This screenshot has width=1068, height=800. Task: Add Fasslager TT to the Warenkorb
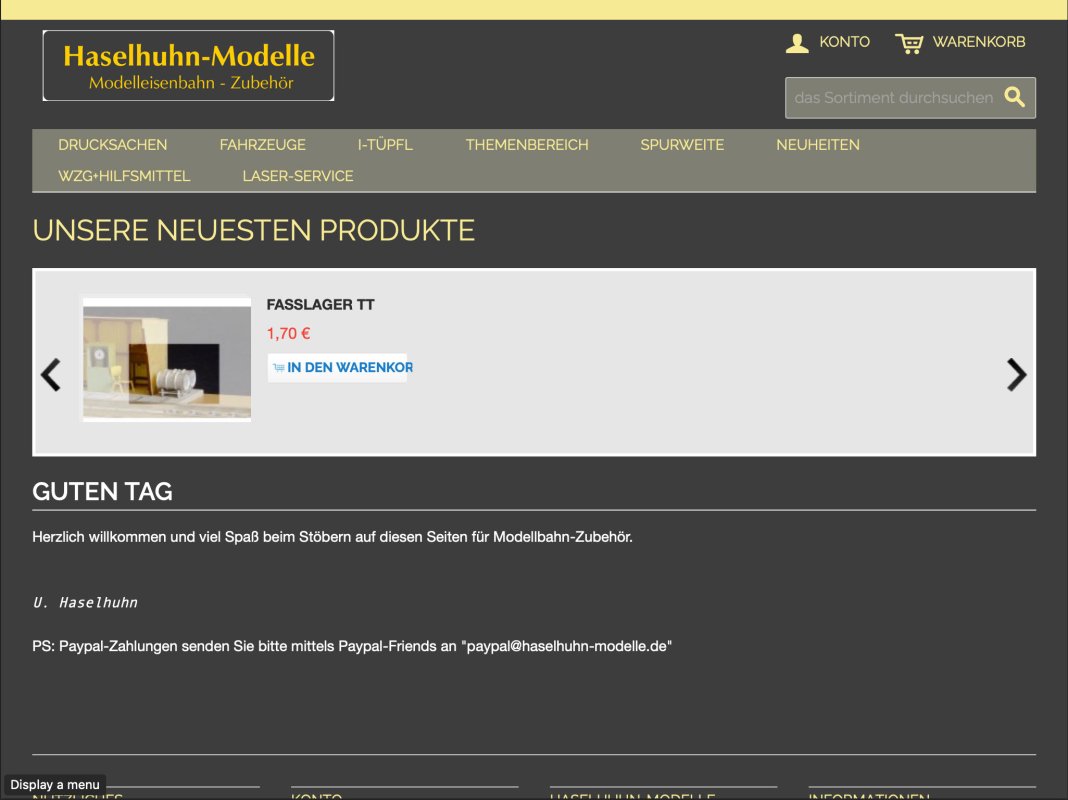point(340,368)
